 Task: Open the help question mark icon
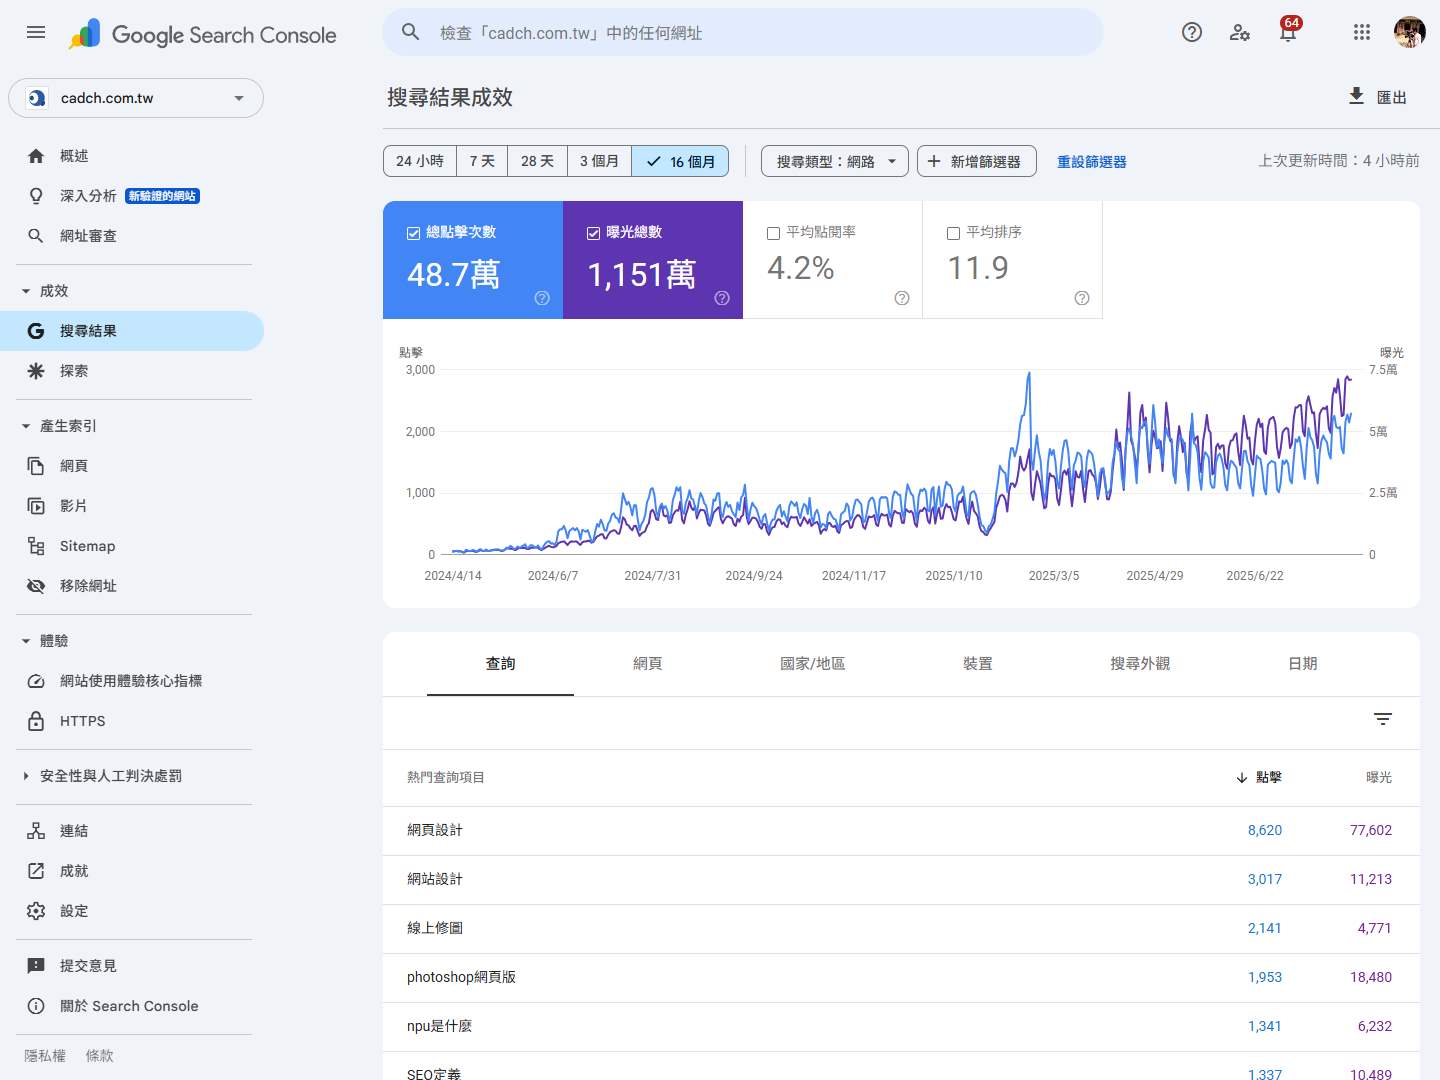(x=1192, y=32)
